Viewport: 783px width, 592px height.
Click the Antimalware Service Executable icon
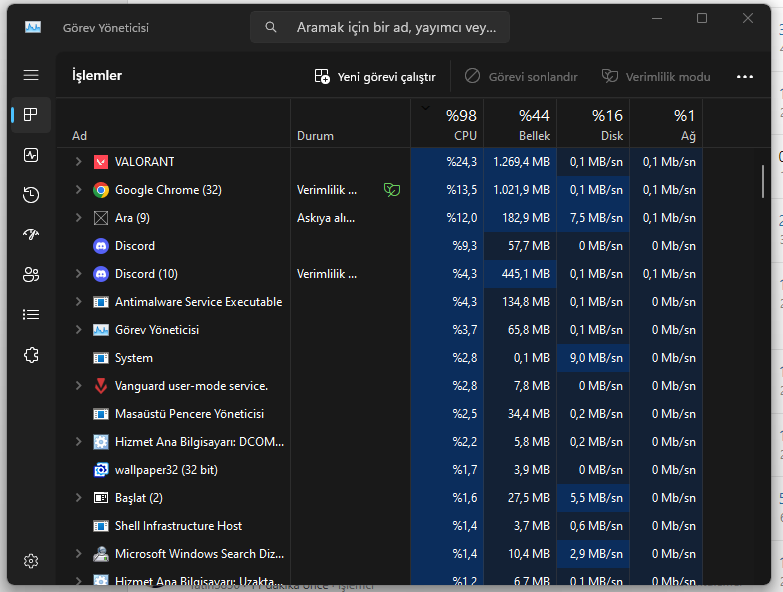101,302
